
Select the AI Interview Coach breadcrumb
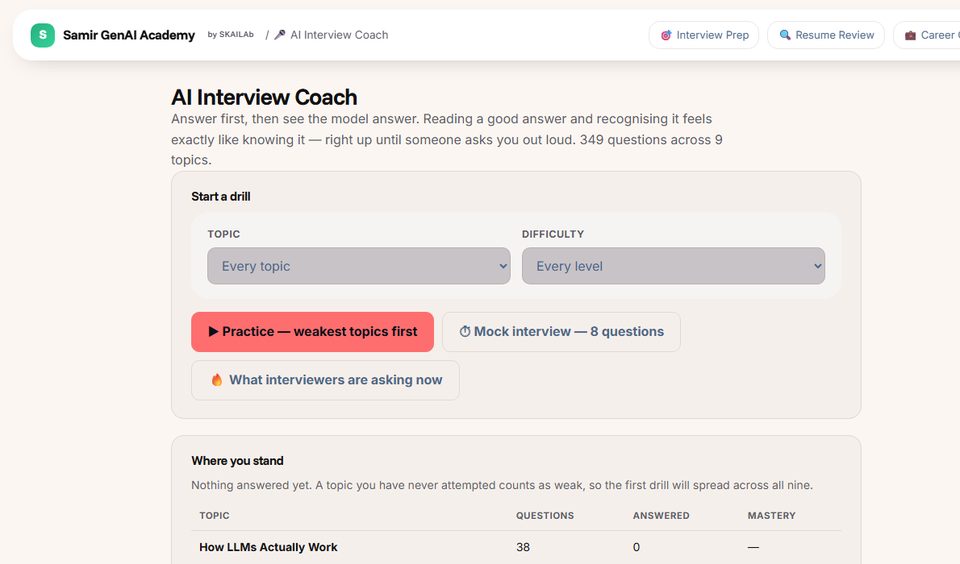[339, 35]
